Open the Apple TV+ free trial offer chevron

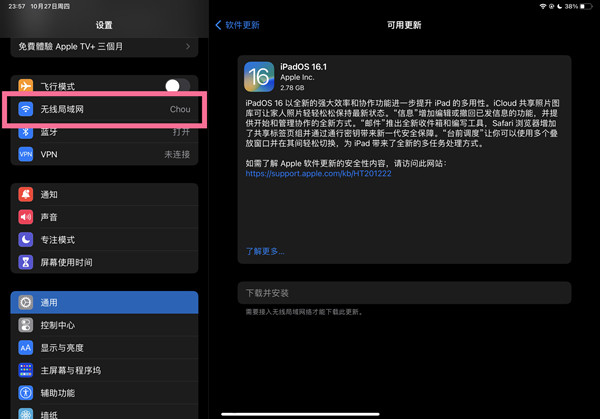188,46
